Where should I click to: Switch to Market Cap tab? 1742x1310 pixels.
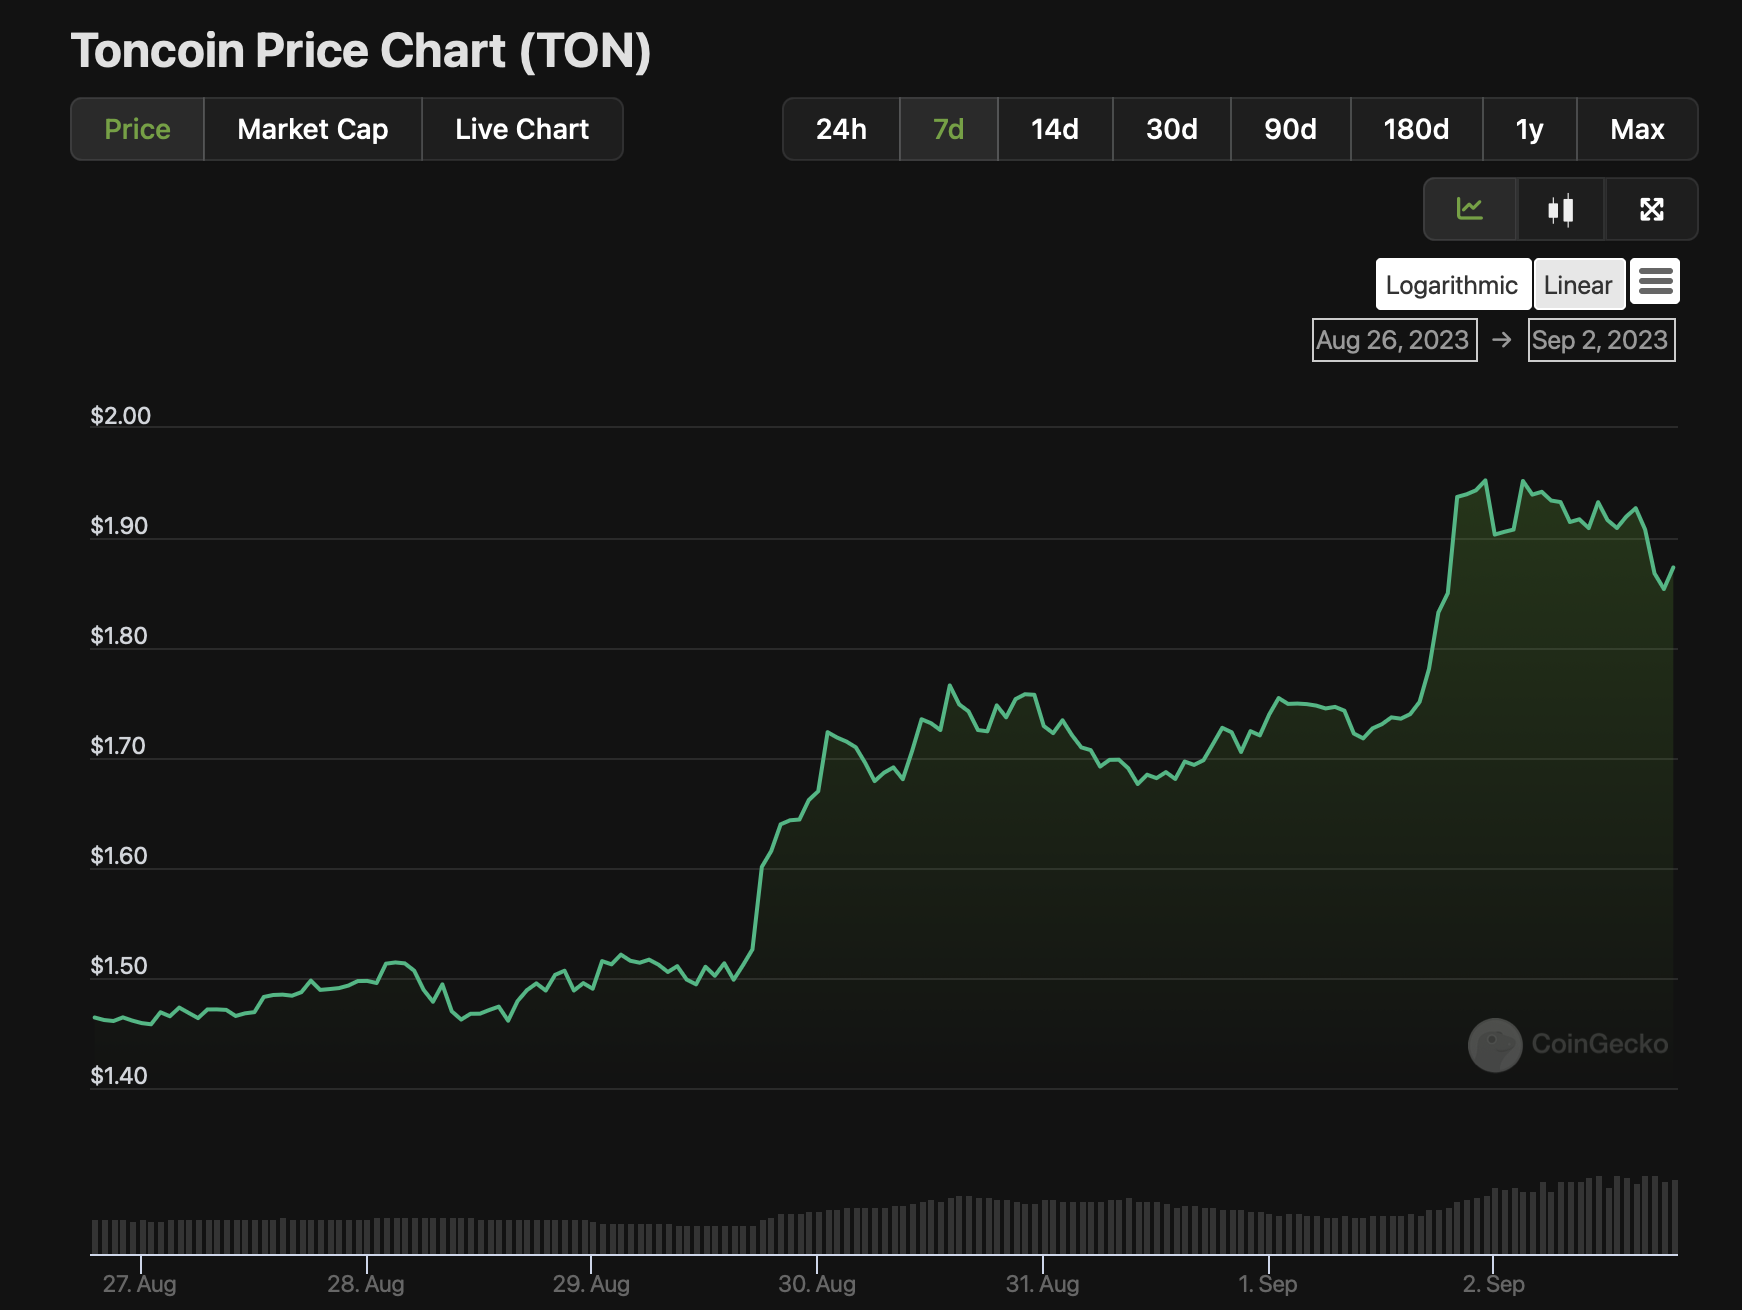[x=313, y=129]
